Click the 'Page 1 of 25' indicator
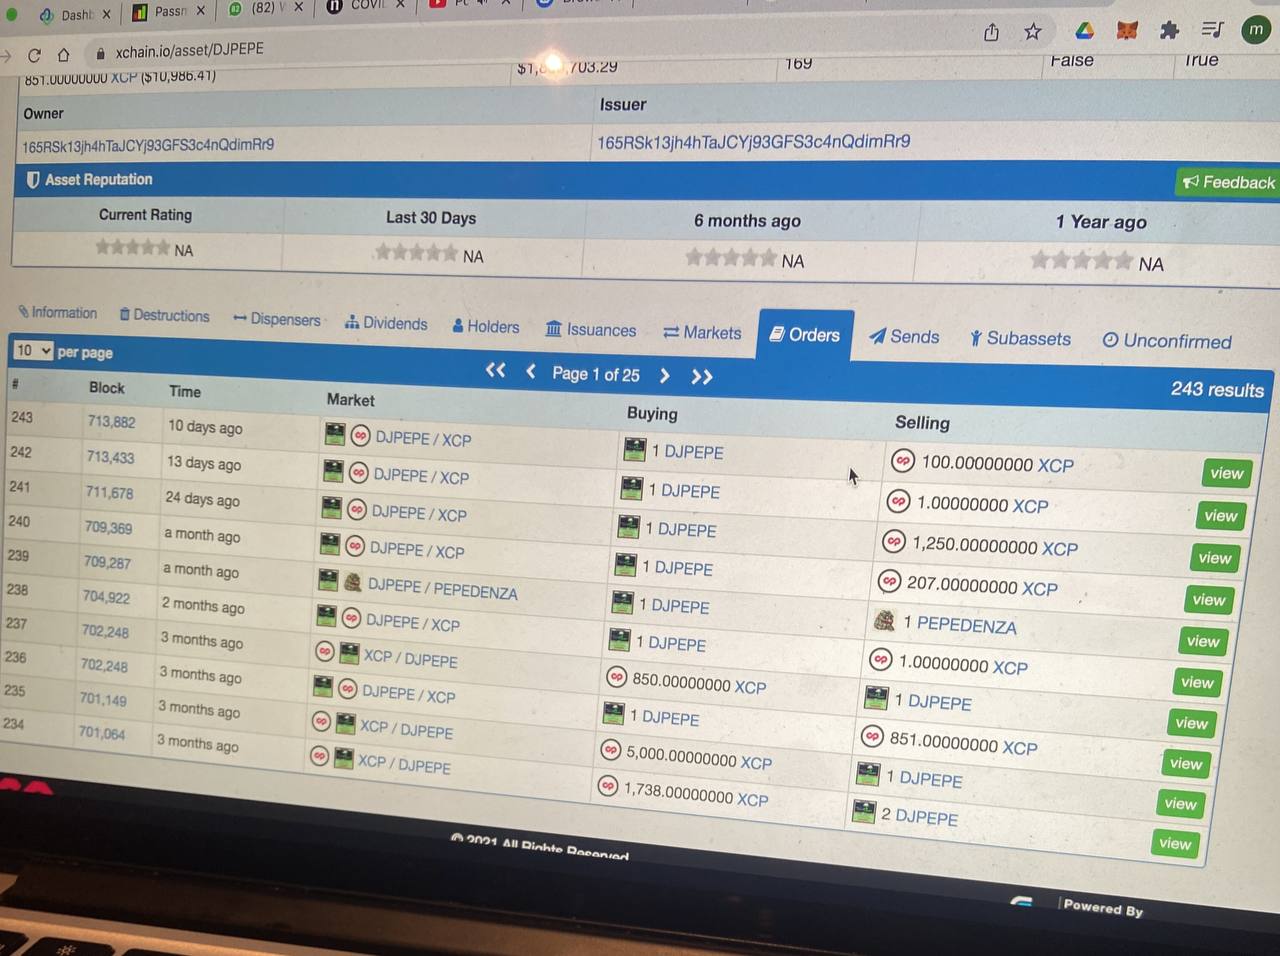Image resolution: width=1280 pixels, height=956 pixels. 596,373
